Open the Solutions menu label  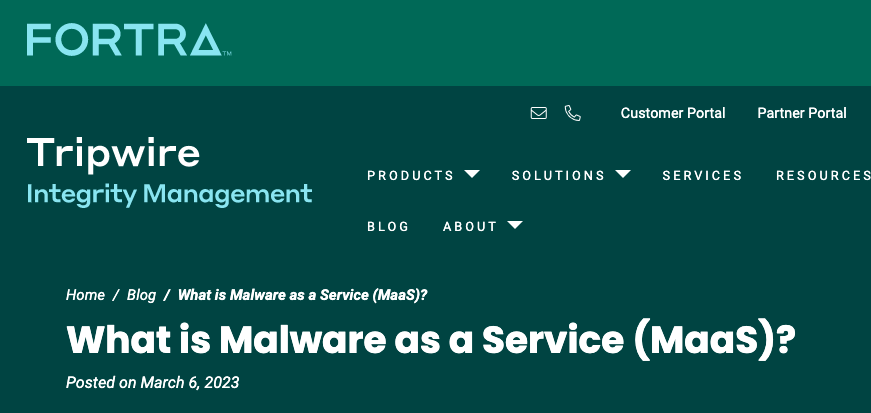(x=558, y=175)
